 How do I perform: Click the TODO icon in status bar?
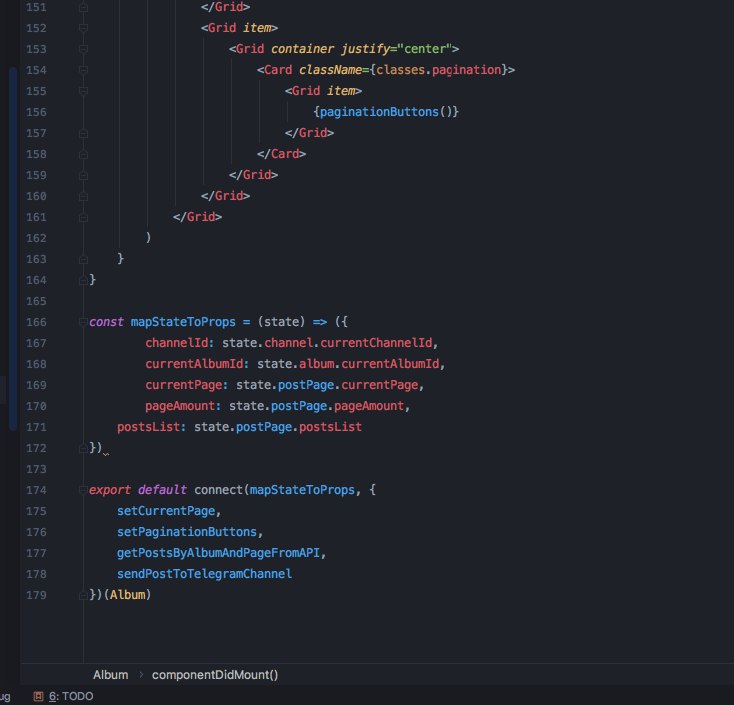[x=38, y=696]
